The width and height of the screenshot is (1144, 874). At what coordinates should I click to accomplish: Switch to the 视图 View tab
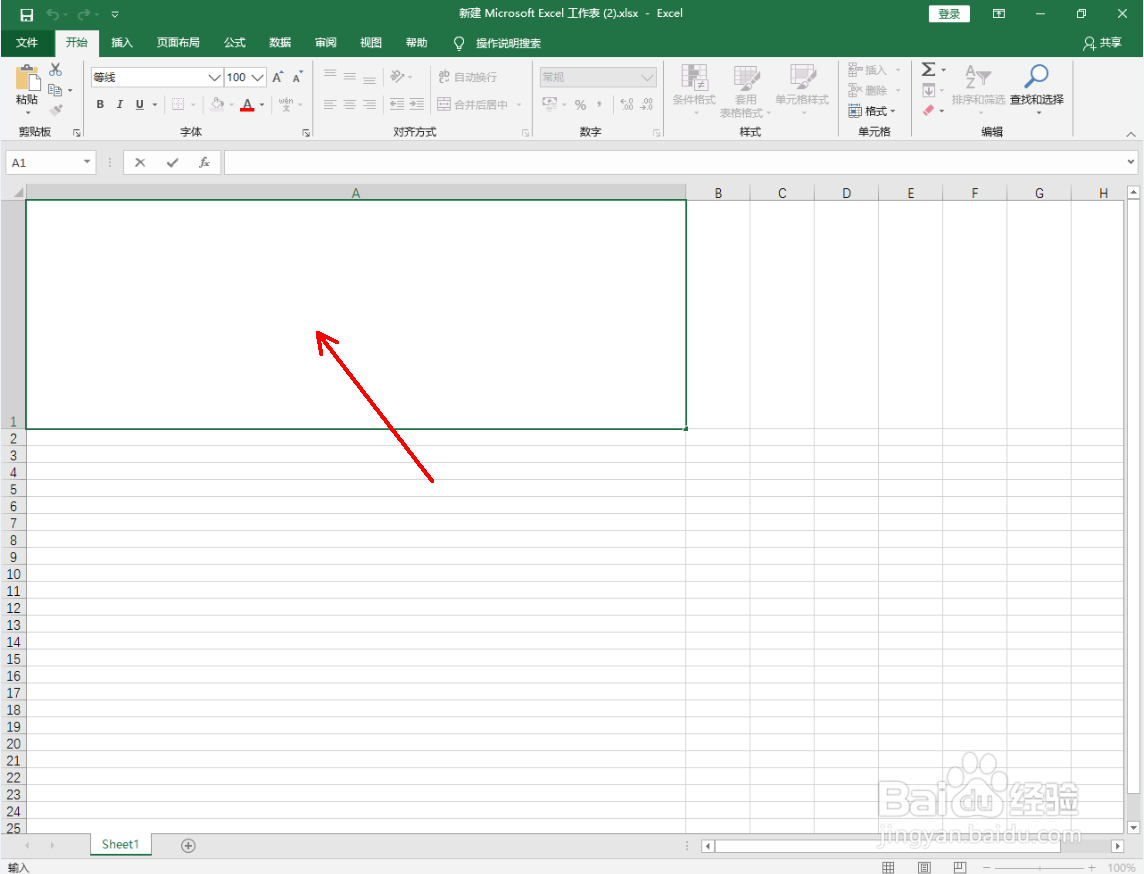[371, 42]
